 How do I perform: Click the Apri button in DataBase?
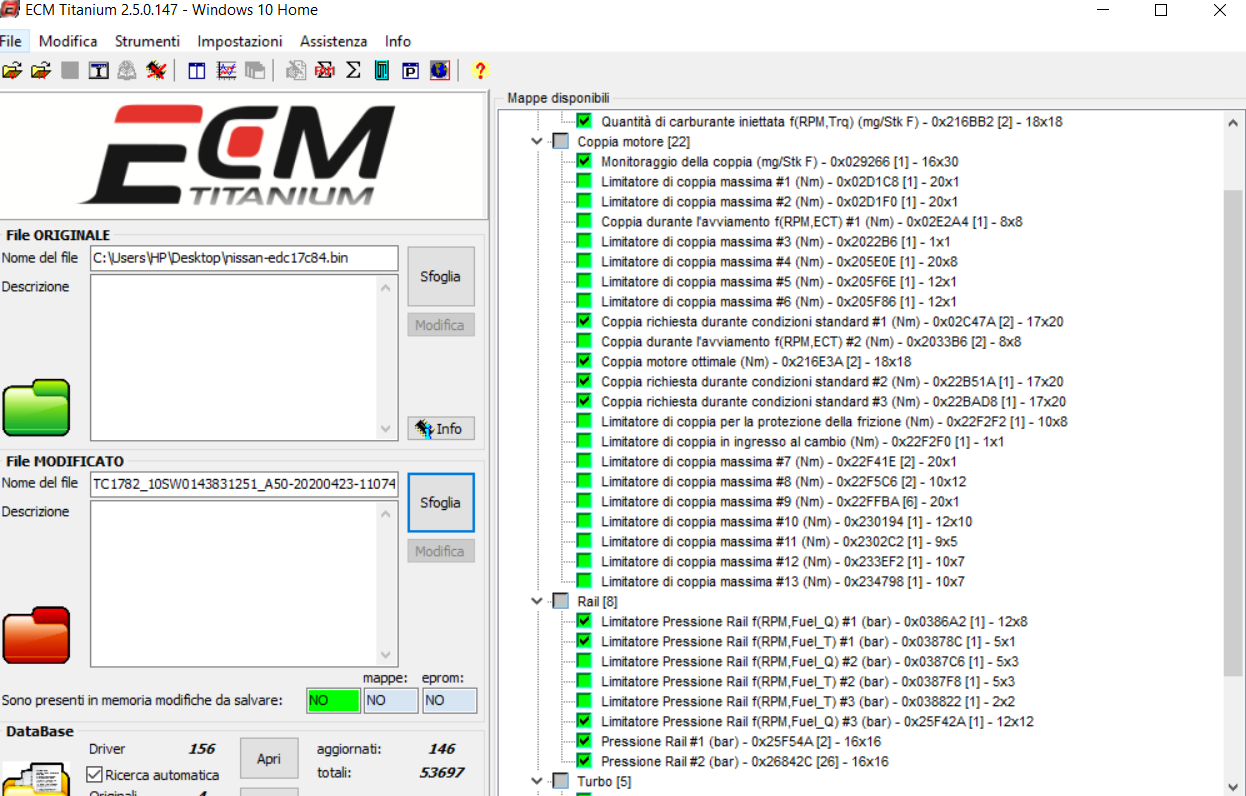[269, 759]
